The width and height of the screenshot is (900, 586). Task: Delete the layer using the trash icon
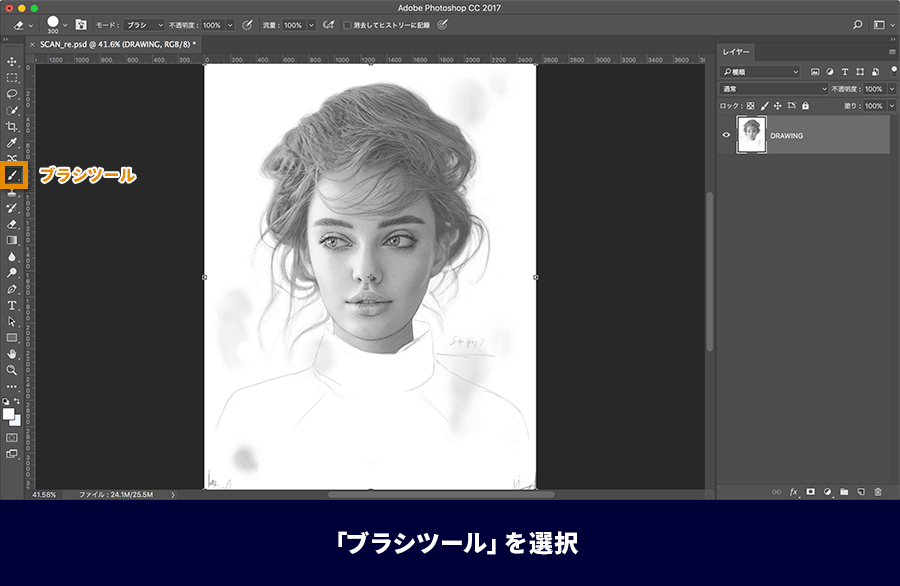[878, 492]
